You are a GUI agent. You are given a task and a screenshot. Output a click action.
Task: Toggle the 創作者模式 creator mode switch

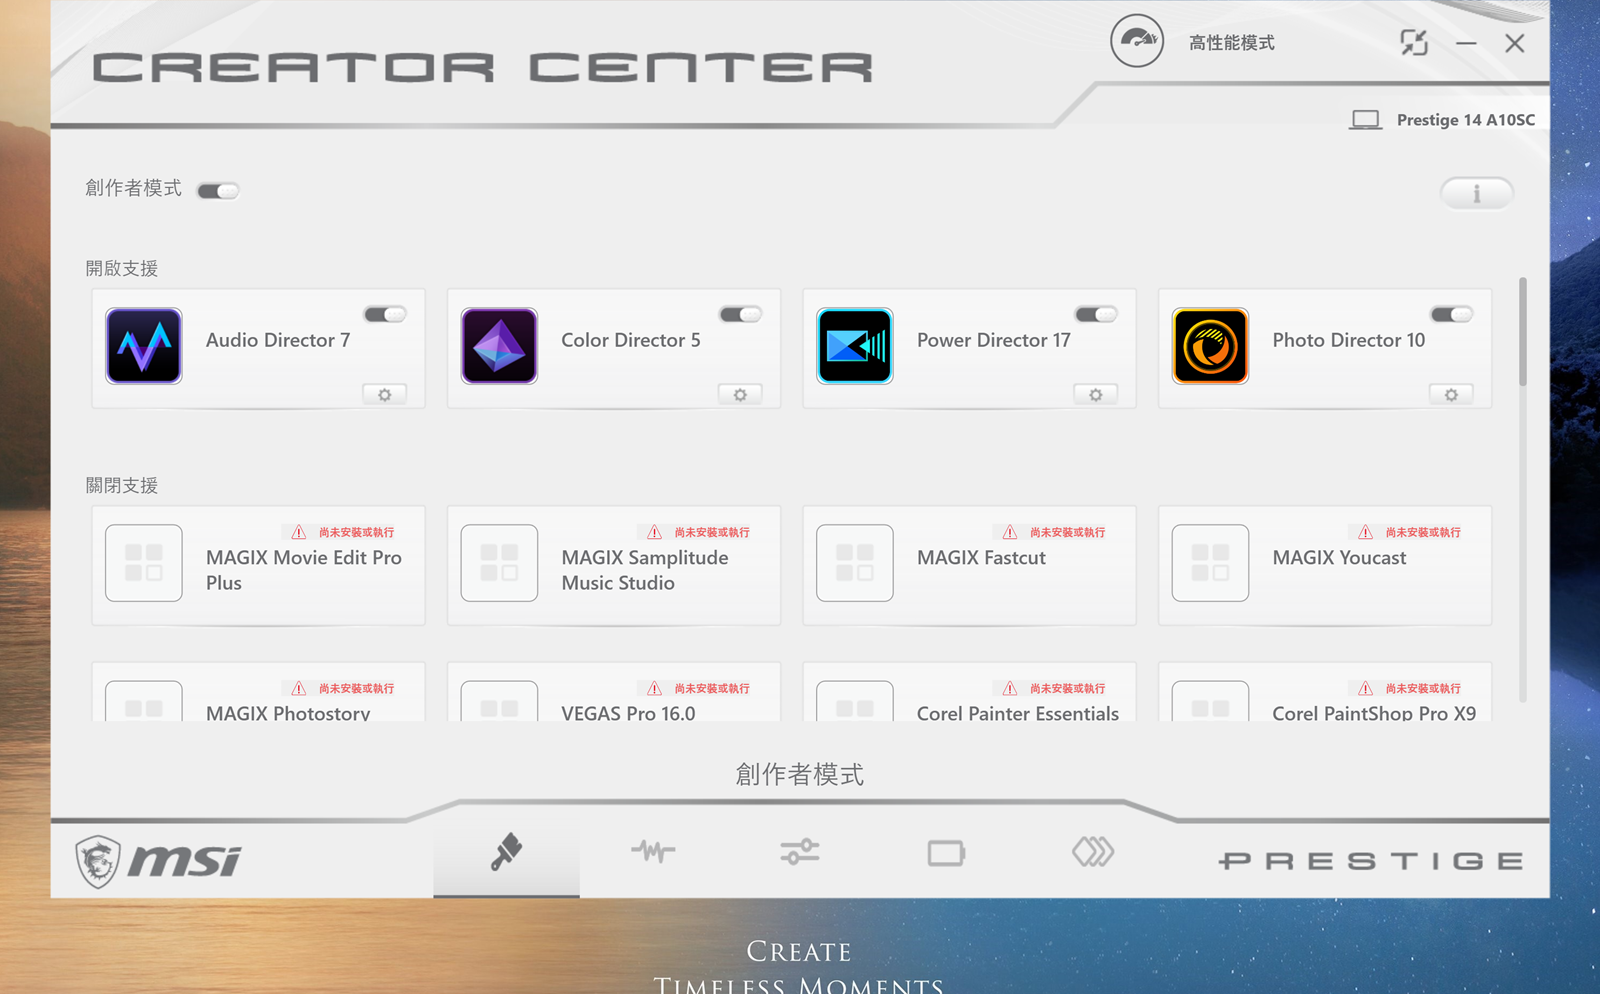pos(218,191)
